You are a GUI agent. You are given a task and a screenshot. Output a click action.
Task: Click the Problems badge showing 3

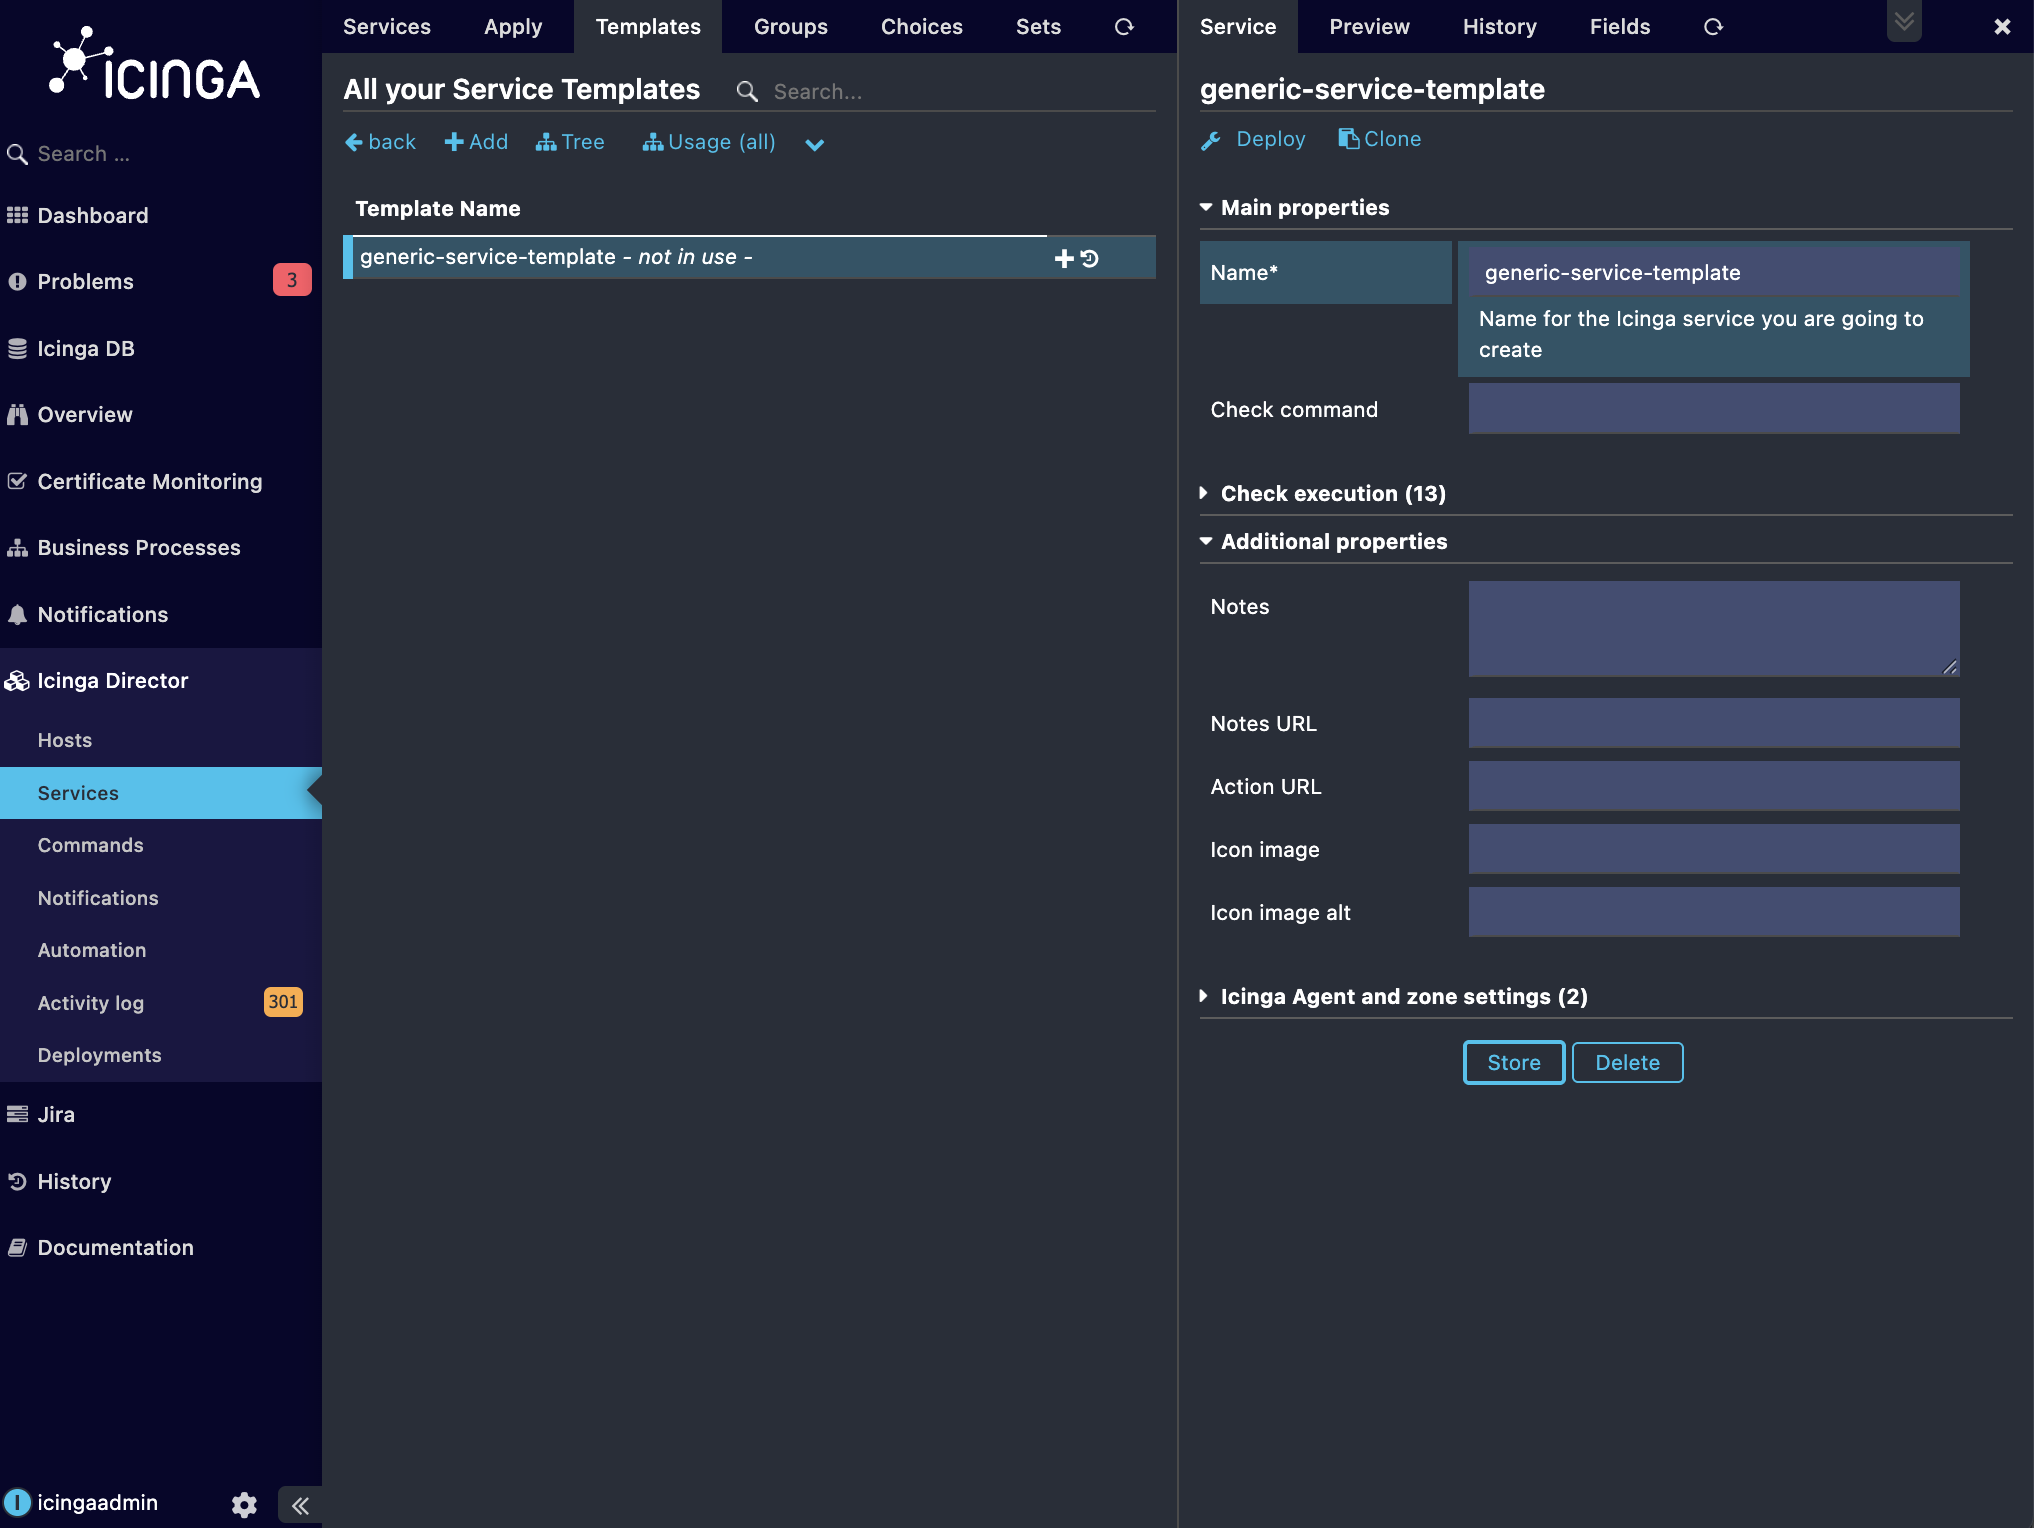tap(292, 280)
